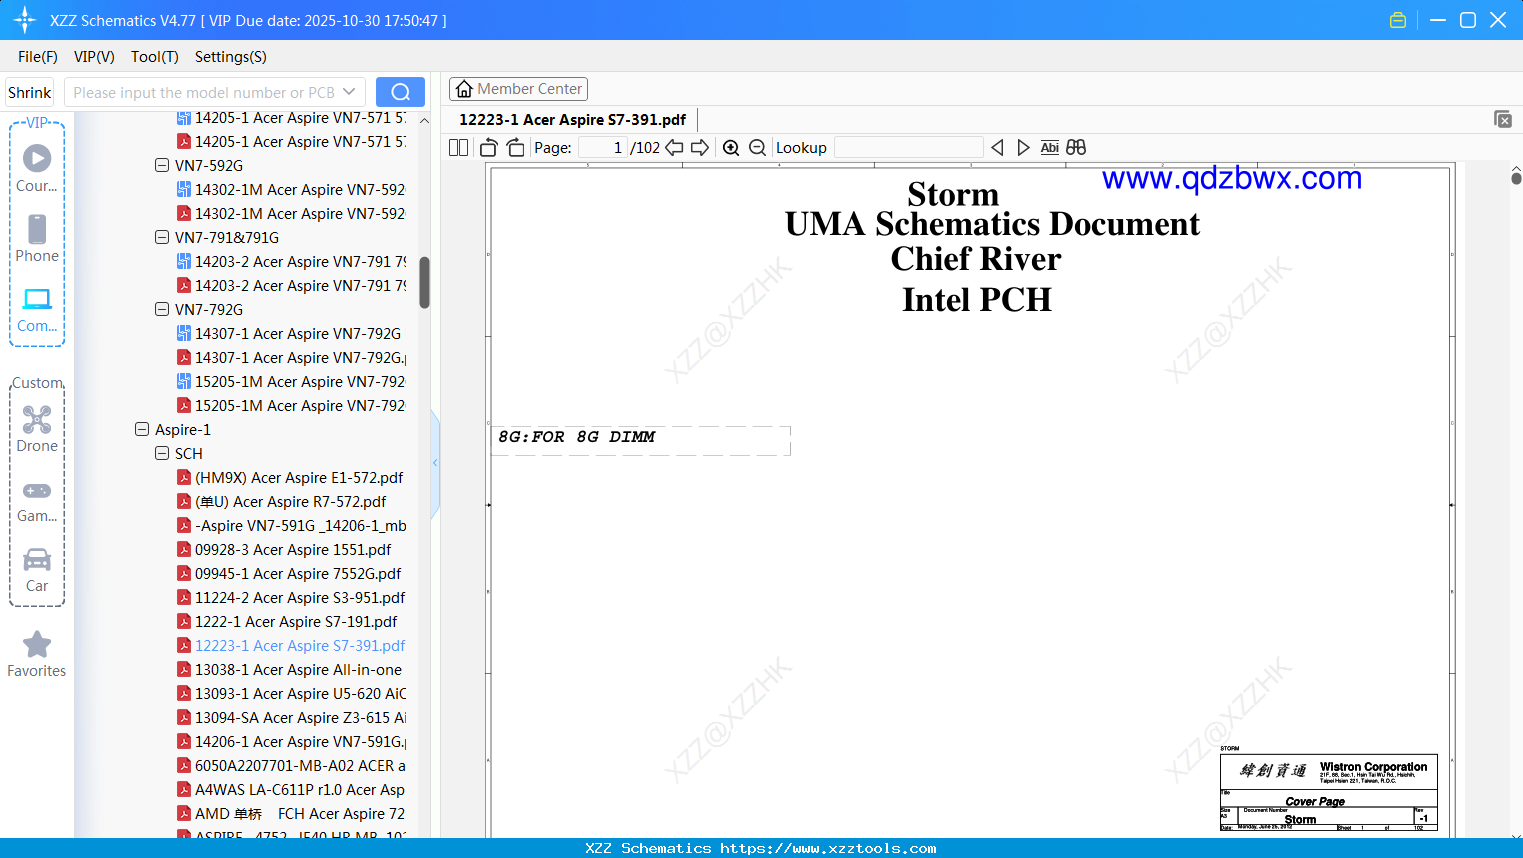The image size is (1523, 858).
Task: Click the Shrink button
Action: click(x=30, y=92)
